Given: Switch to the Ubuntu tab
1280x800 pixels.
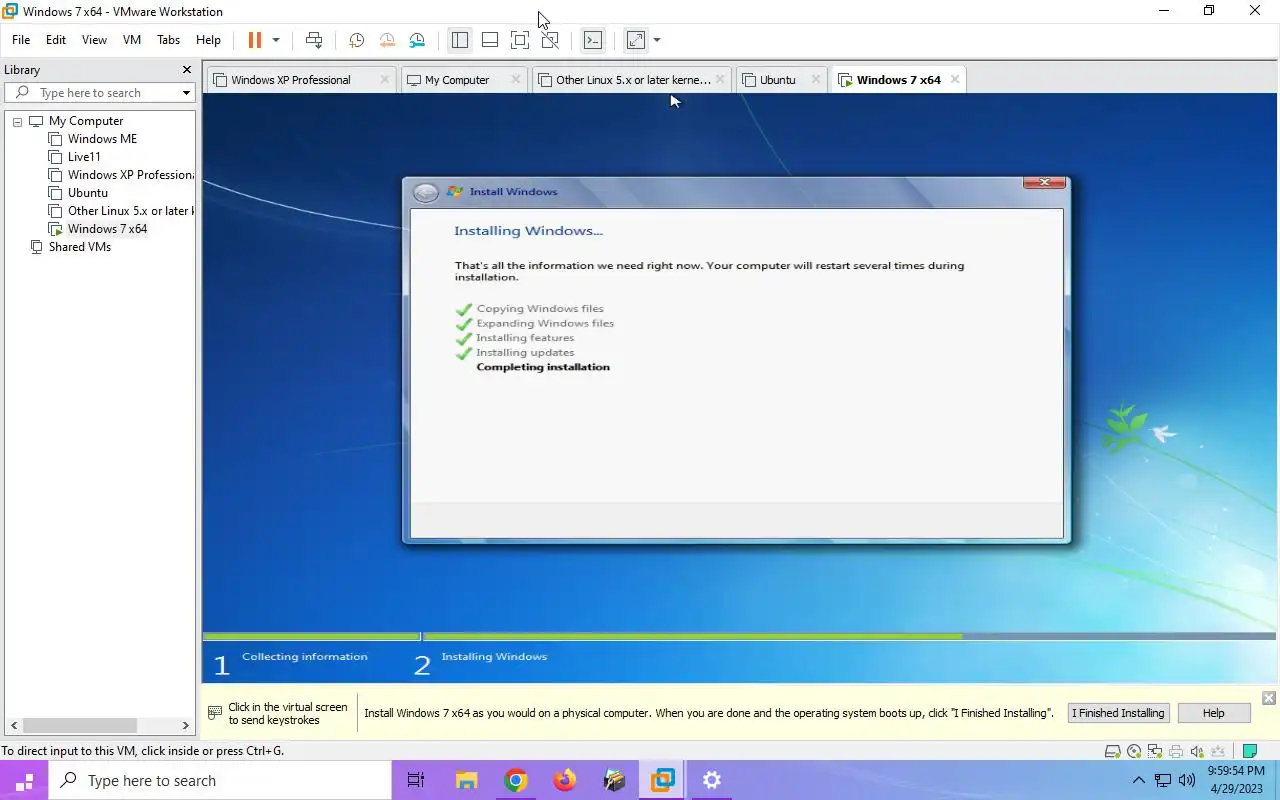Looking at the screenshot, I should point(778,80).
